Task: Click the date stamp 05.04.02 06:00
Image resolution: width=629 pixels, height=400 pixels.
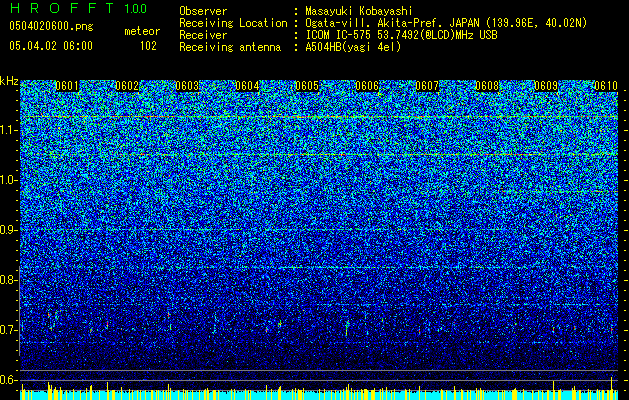Action: pos(51,46)
